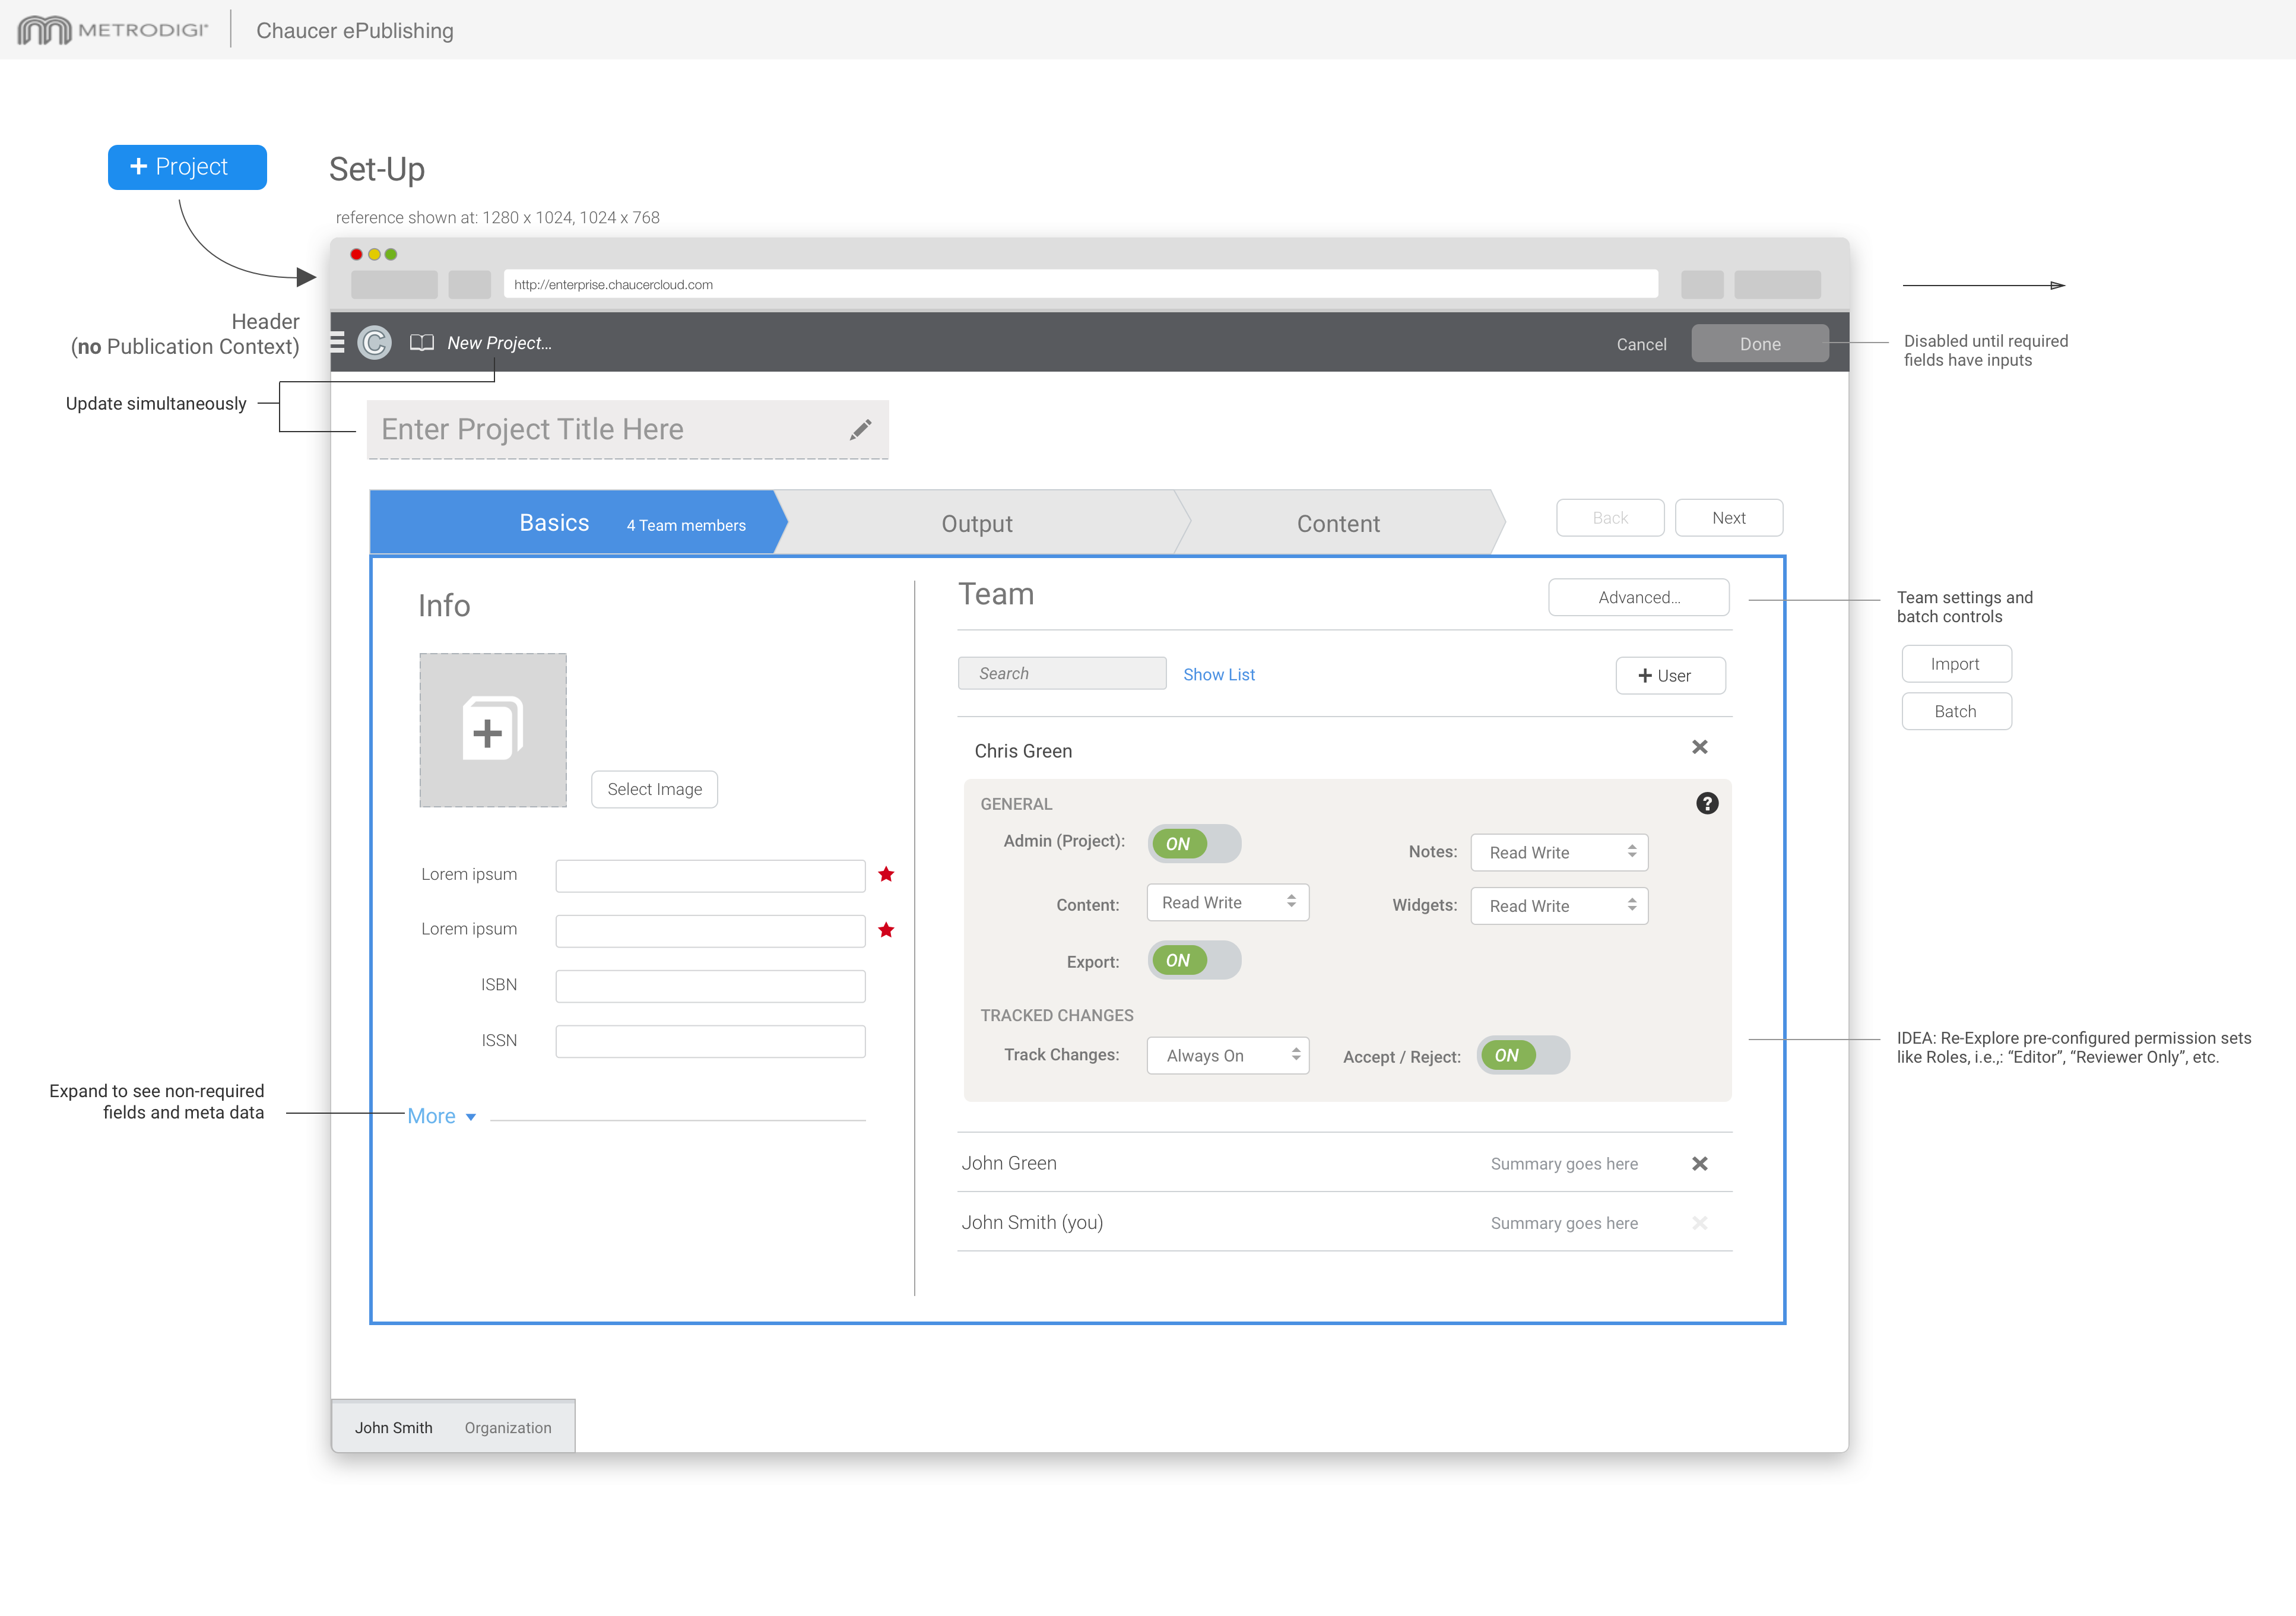Screen dimensions: 2296x1616
Task: Open the Track Changes Always On dropdown
Action: (1227, 1056)
